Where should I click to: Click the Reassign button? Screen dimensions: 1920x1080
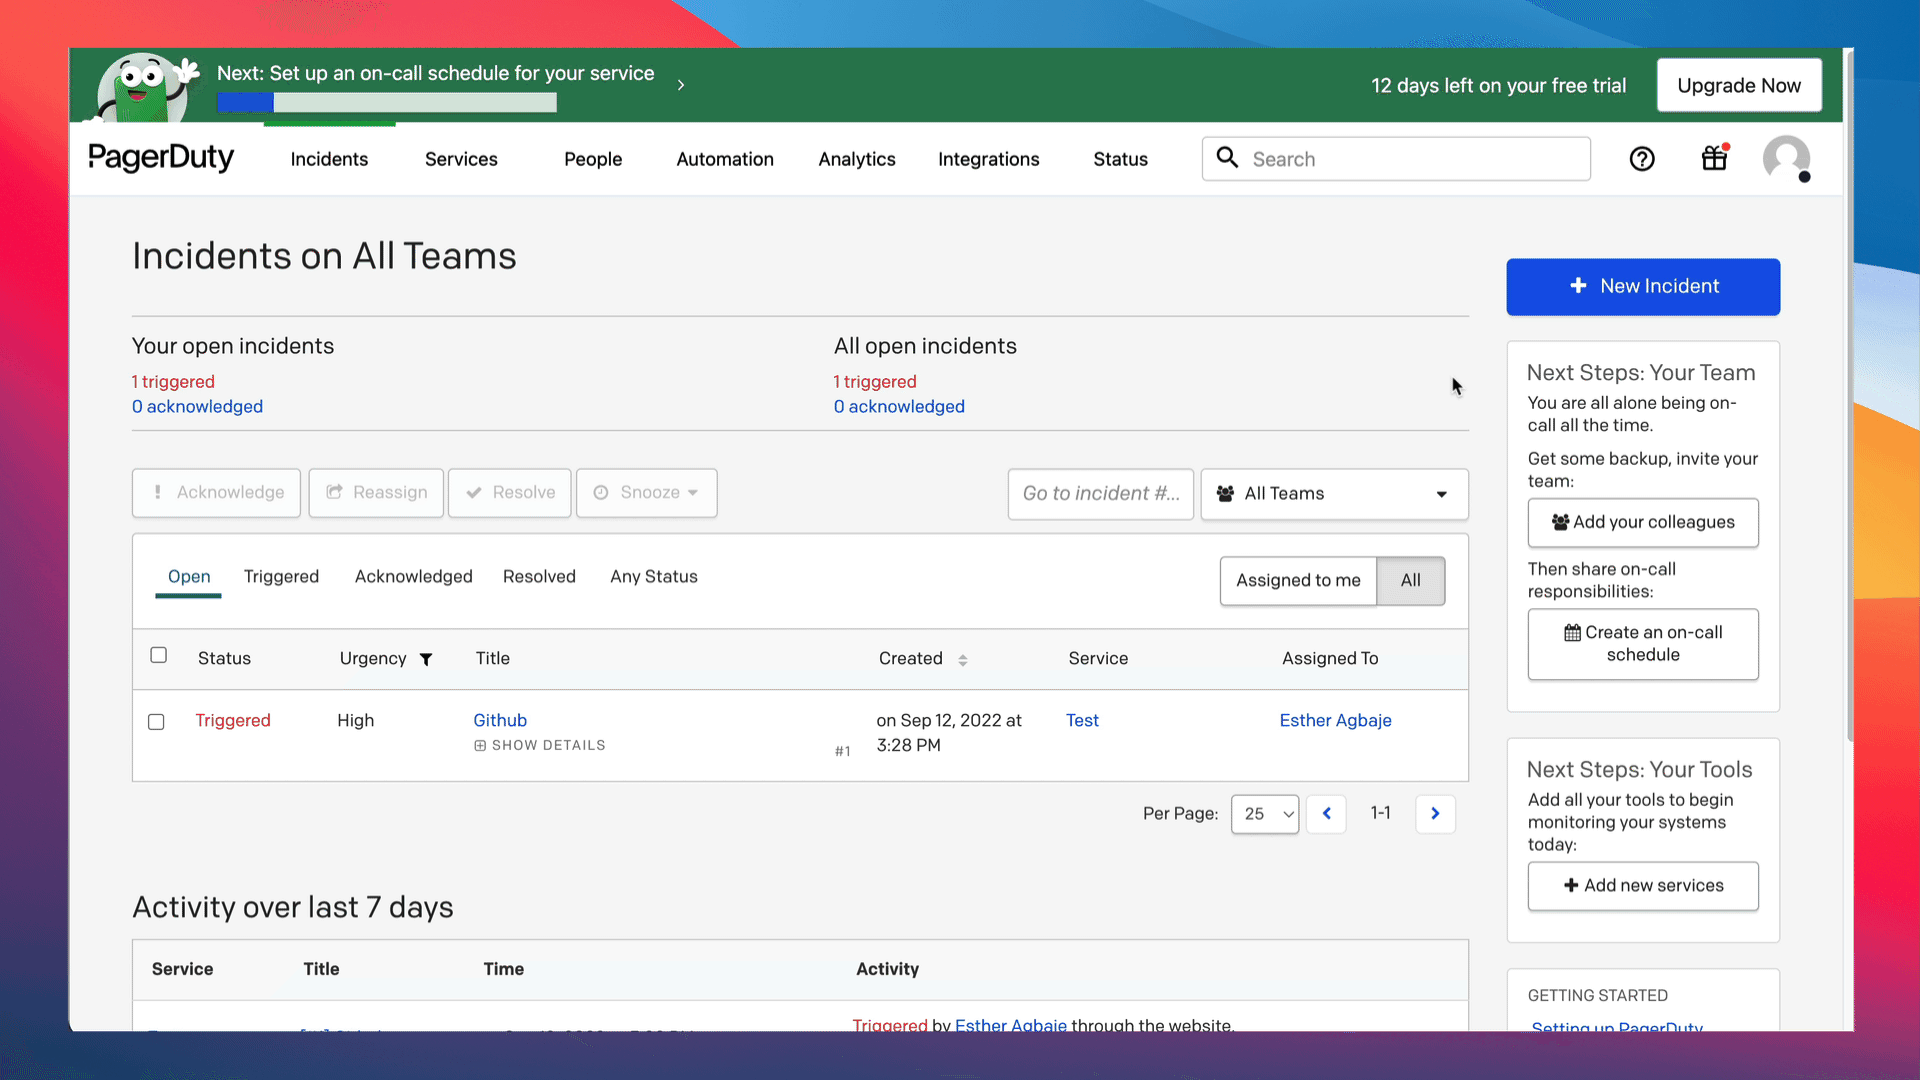376,493
